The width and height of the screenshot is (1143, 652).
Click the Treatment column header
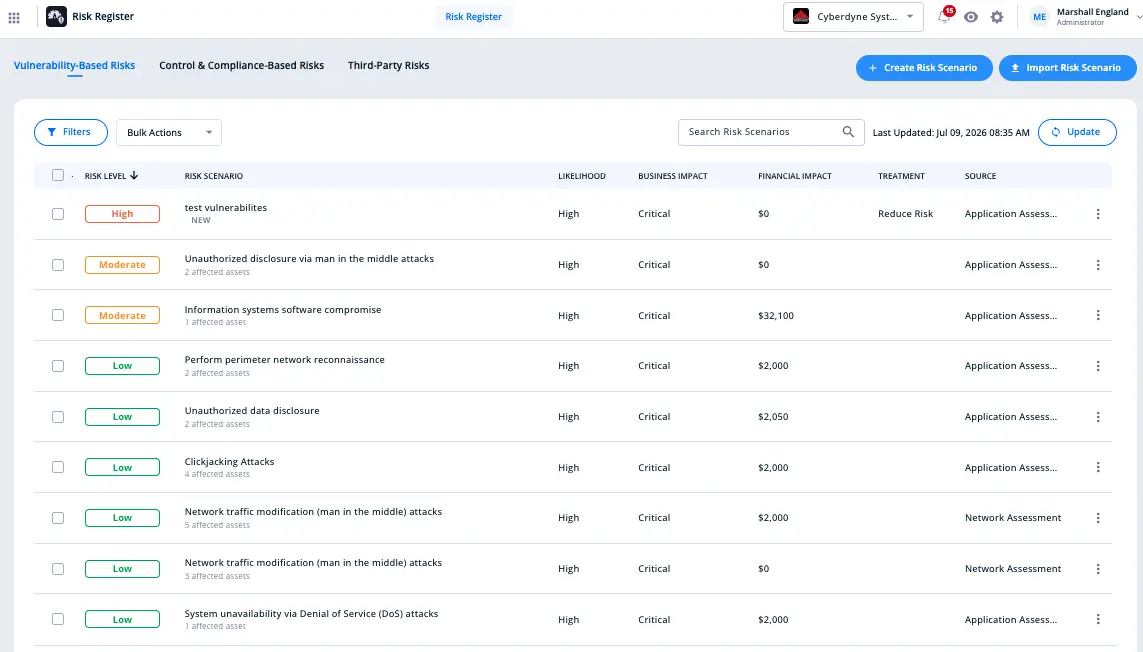click(901, 176)
